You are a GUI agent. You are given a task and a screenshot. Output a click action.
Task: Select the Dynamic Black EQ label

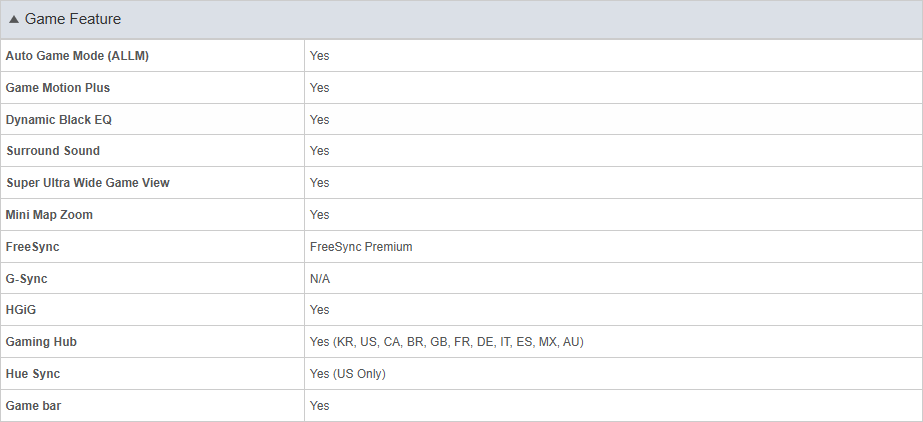[x=58, y=119]
